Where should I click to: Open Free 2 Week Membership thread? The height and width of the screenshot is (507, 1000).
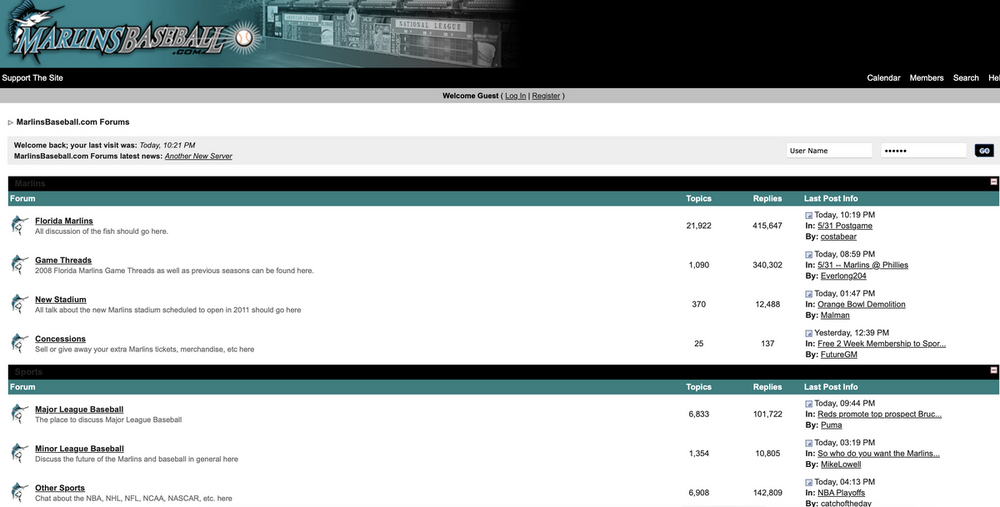click(x=881, y=344)
